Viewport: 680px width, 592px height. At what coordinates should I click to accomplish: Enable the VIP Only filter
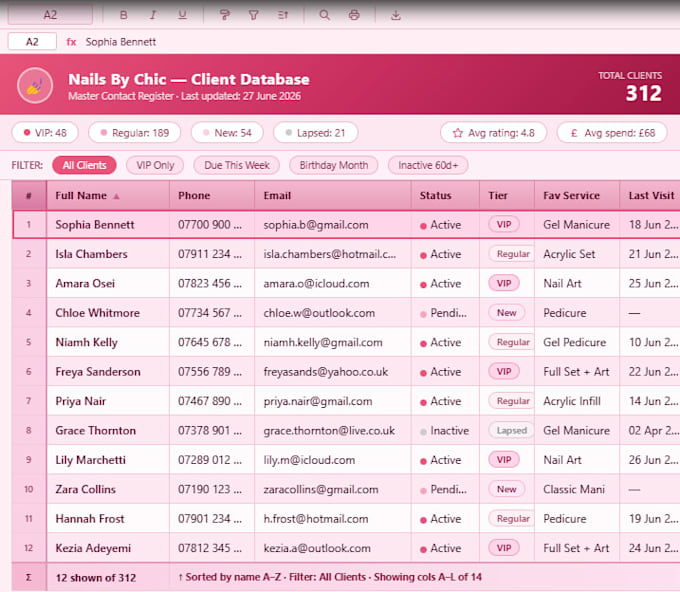coord(155,165)
